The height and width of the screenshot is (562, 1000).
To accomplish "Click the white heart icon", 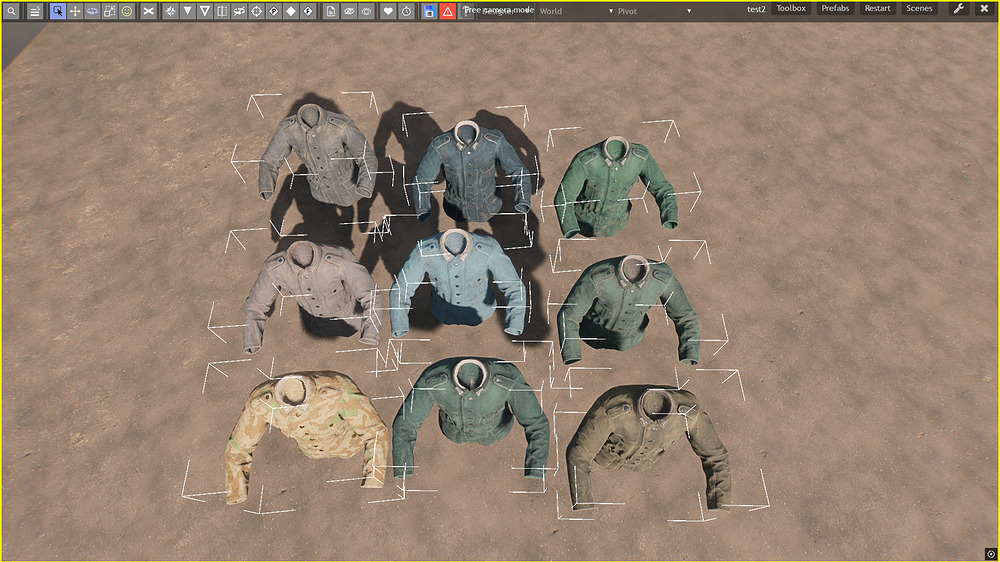I will coord(388,11).
